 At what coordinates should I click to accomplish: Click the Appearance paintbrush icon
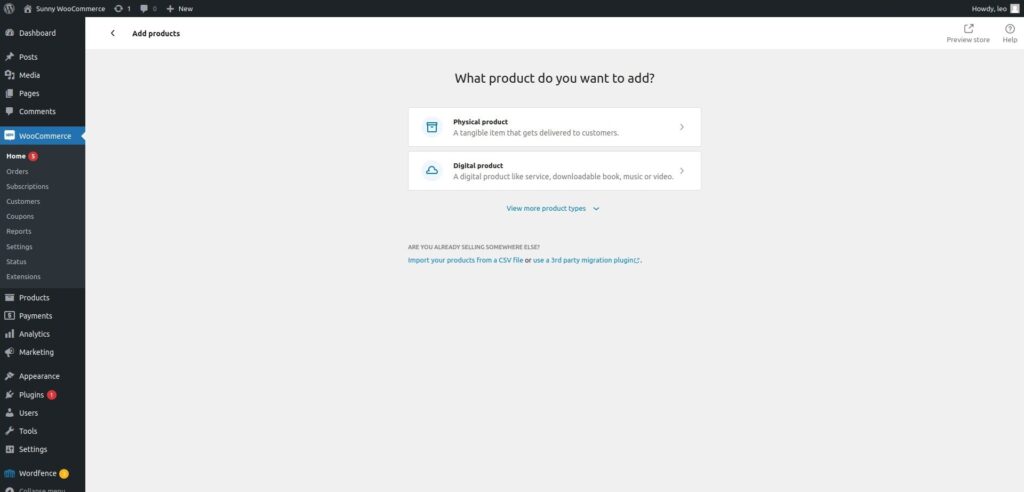[x=9, y=376]
